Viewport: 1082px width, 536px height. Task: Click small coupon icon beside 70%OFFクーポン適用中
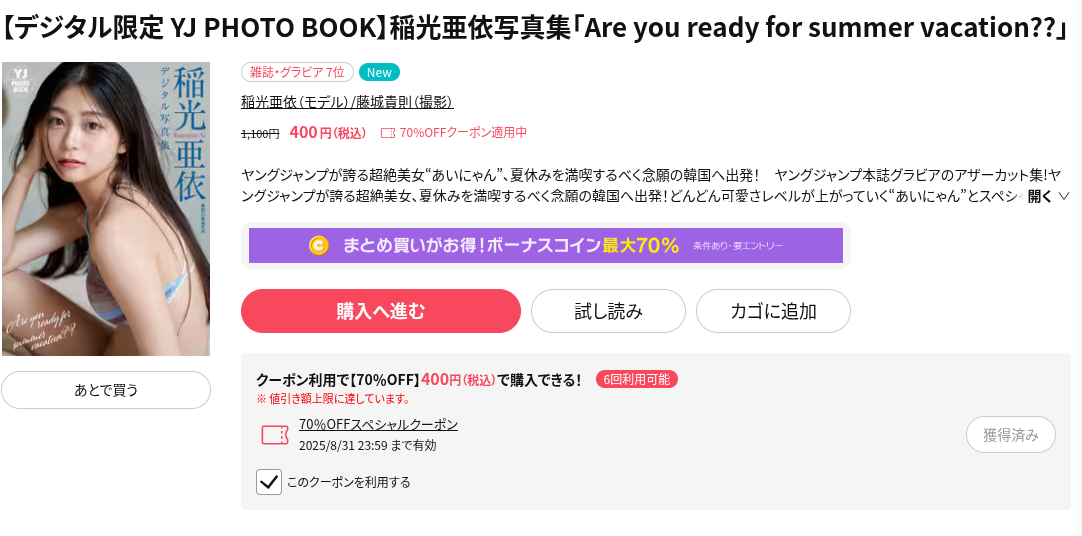(388, 132)
